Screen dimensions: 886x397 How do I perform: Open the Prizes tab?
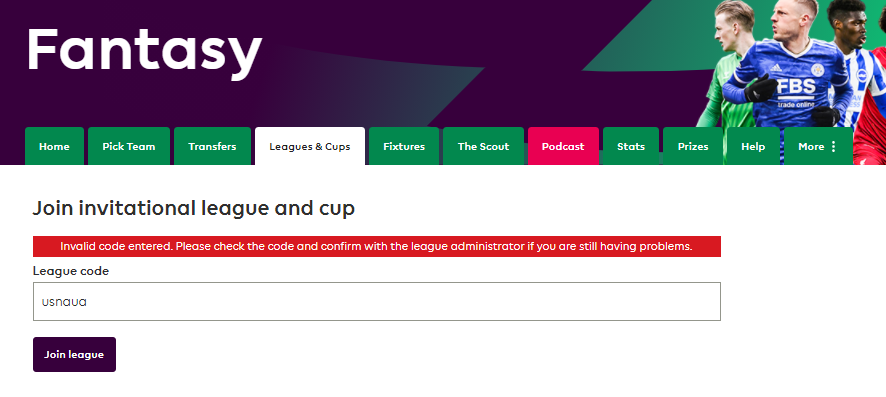[693, 146]
